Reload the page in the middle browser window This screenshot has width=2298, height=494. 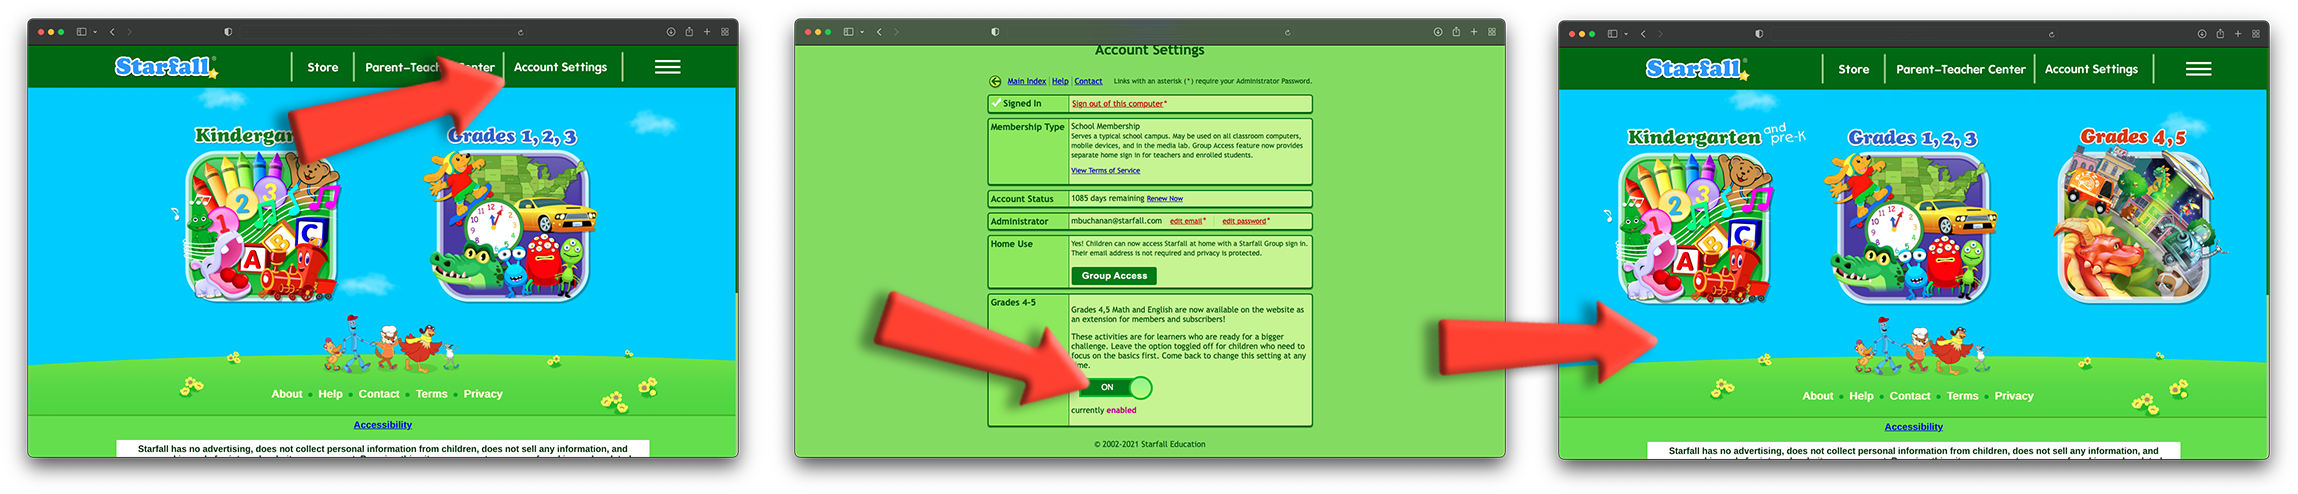pyautogui.click(x=1287, y=32)
